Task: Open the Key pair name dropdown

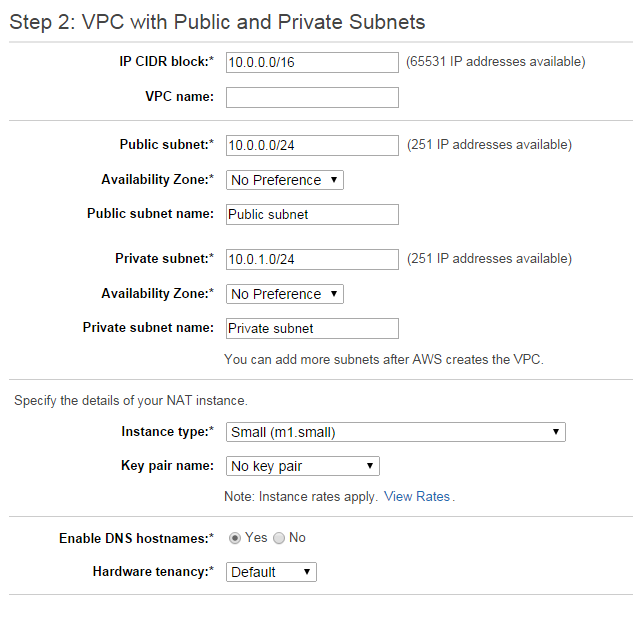Action: click(x=302, y=466)
